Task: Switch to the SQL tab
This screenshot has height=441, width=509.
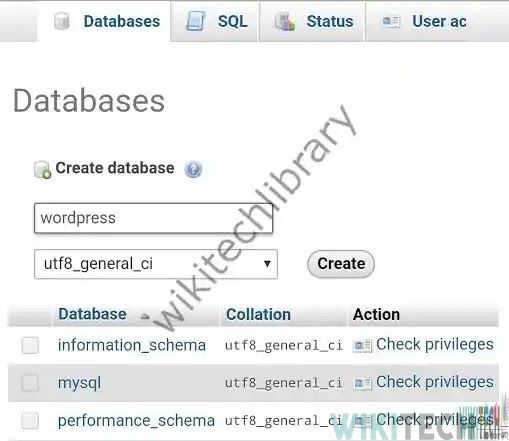Action: click(x=215, y=21)
